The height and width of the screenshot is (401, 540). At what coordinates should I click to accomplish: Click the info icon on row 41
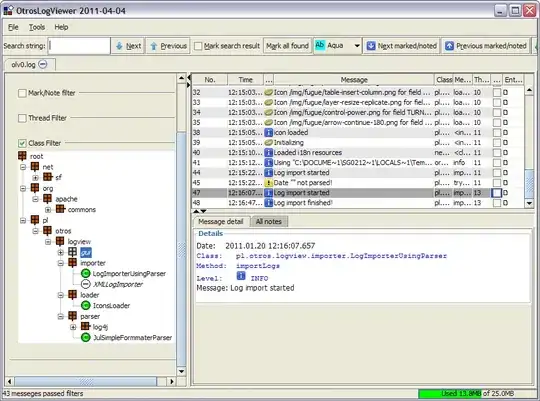pos(269,163)
